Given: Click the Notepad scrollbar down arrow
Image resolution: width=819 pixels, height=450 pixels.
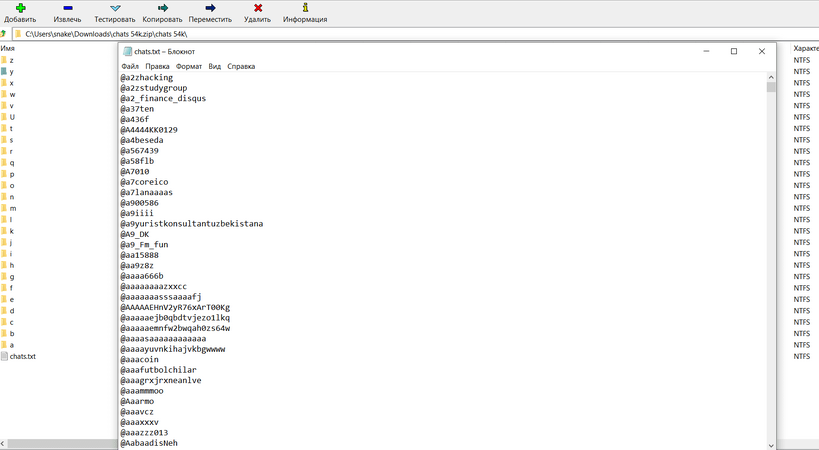Looking at the screenshot, I should (x=771, y=444).
